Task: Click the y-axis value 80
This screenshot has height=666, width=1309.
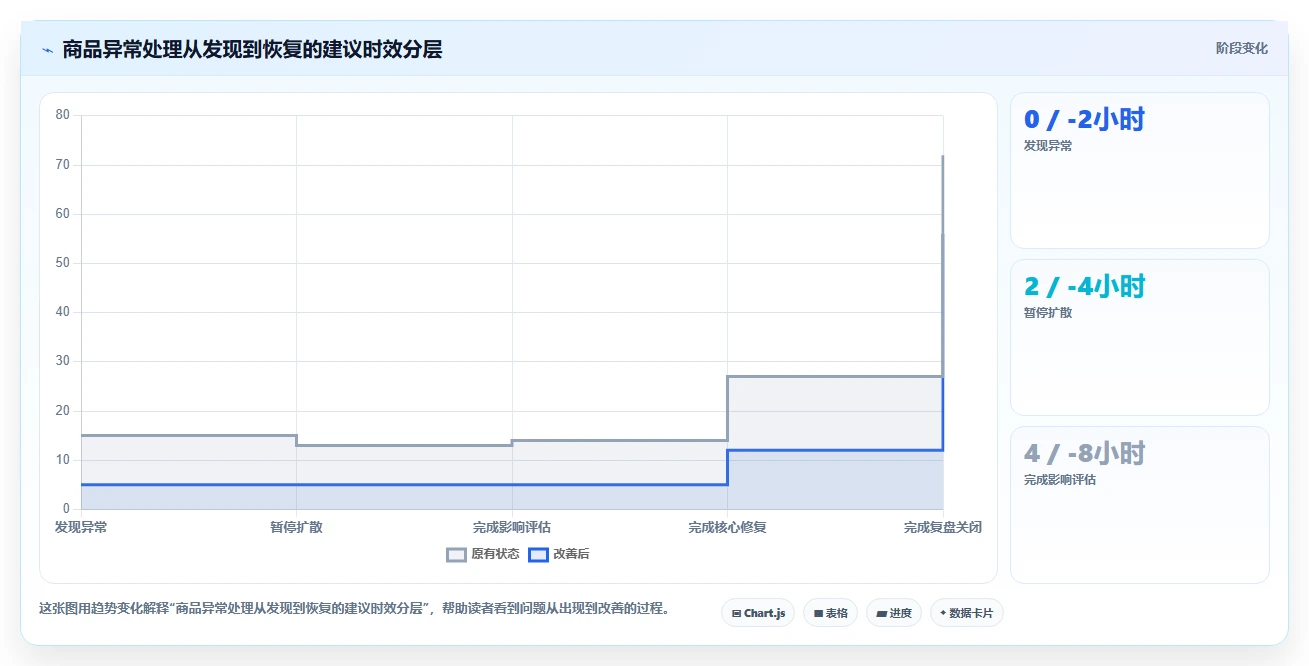Action: pyautogui.click(x=63, y=115)
